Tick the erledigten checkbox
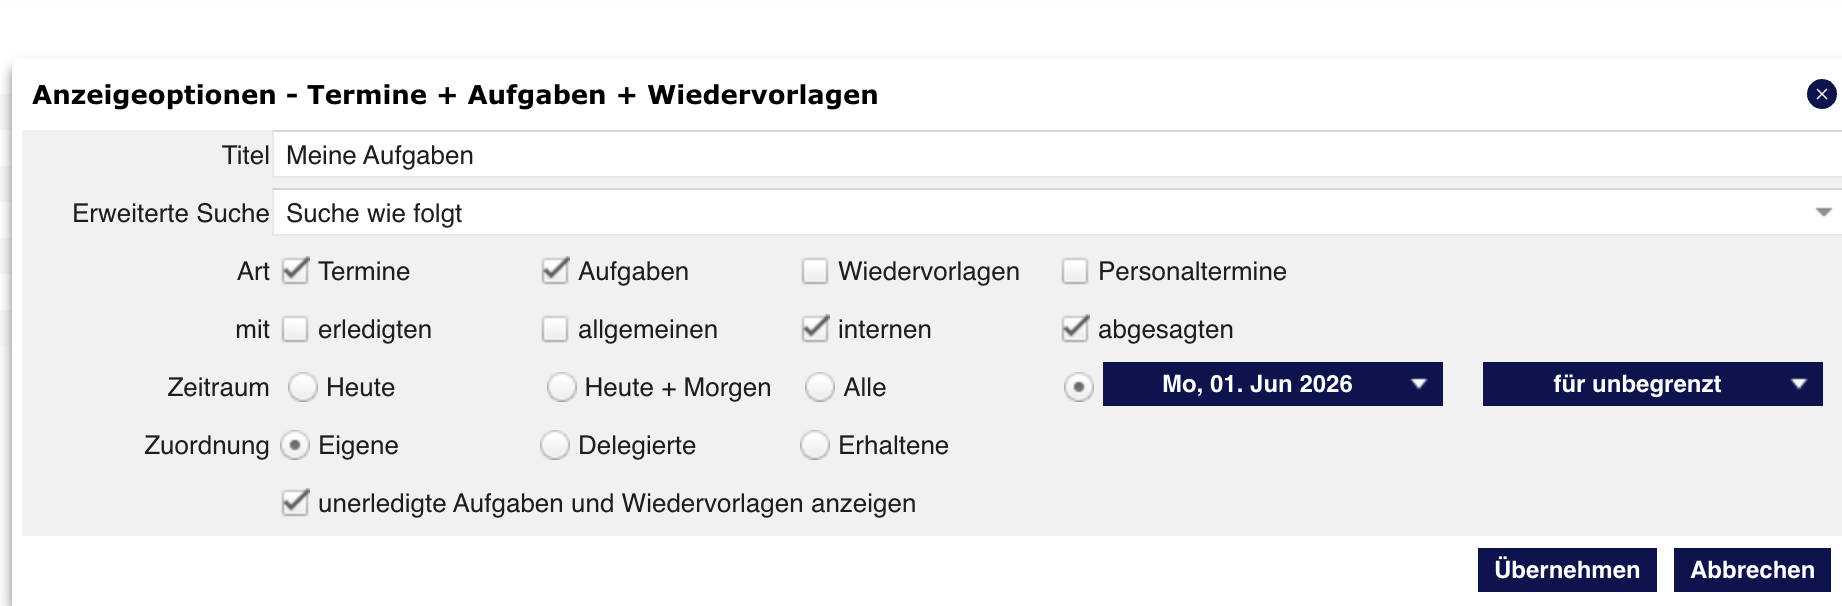The image size is (1842, 606). (x=295, y=329)
